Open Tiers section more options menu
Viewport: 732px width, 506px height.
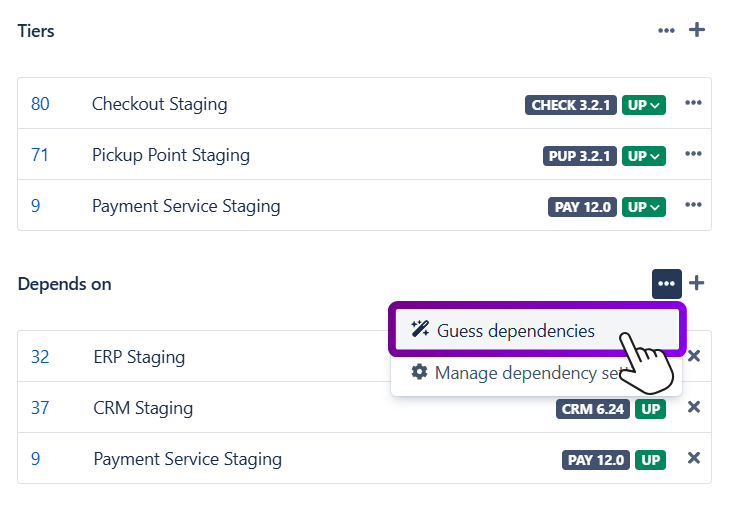point(666,31)
